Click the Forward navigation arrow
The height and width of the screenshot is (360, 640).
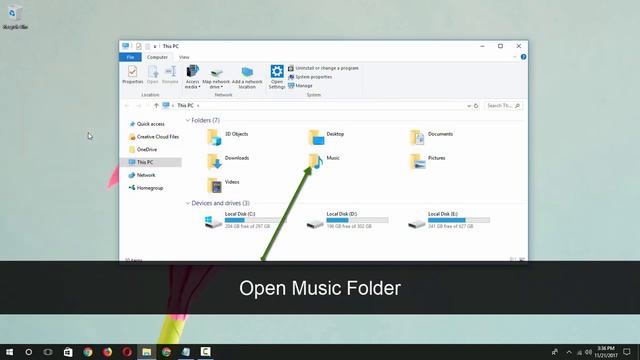[139, 106]
